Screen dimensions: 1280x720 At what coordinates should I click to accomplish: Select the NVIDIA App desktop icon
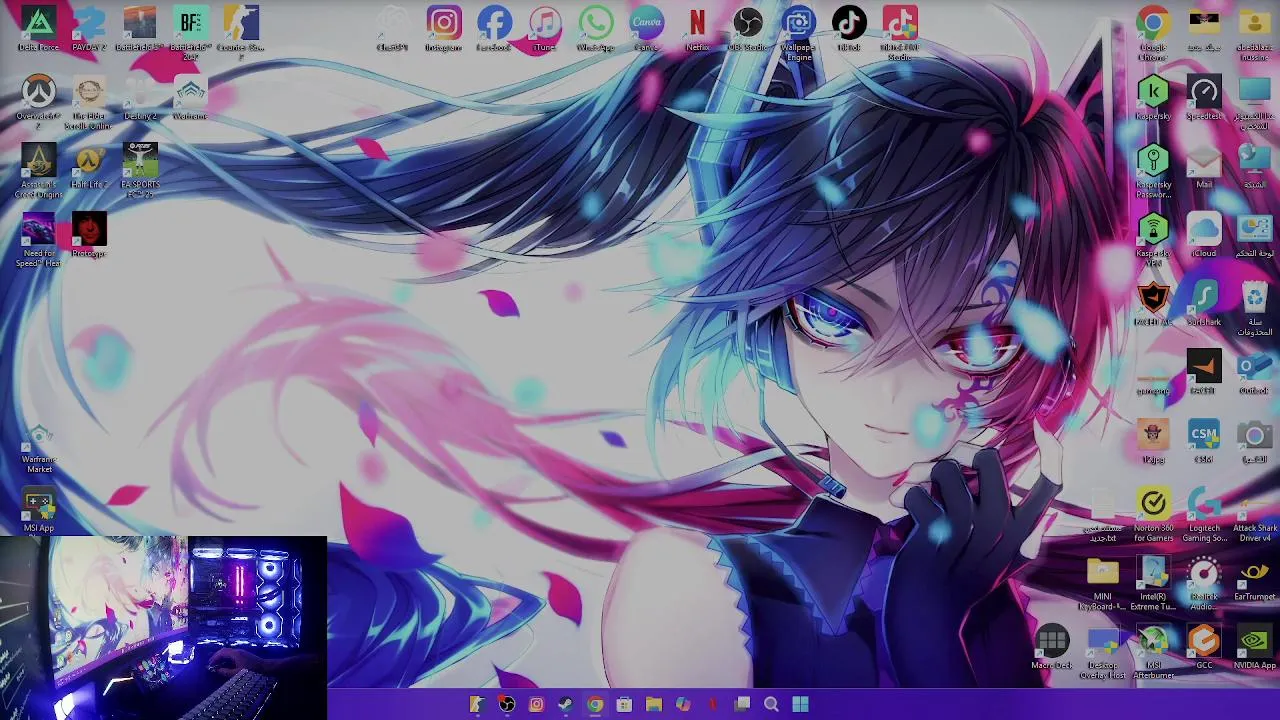coord(1254,648)
